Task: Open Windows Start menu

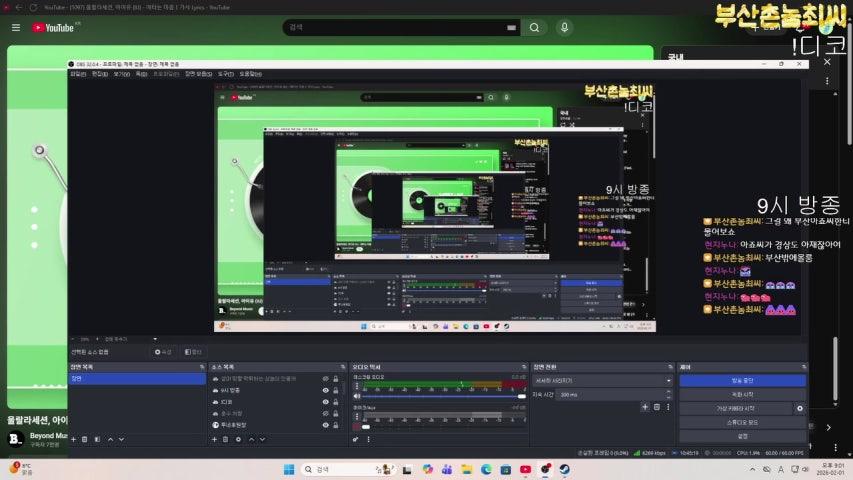Action: pyautogui.click(x=289, y=469)
